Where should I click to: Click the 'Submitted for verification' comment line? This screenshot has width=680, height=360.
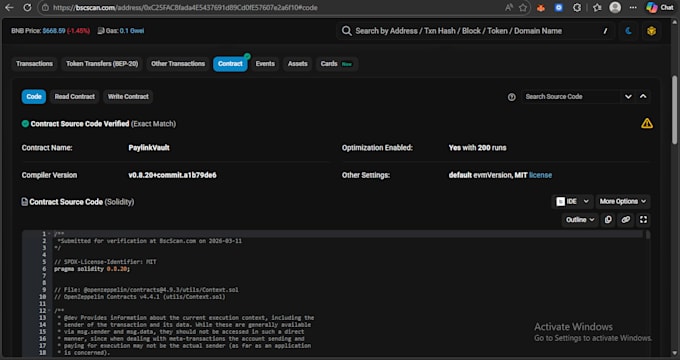(150, 241)
